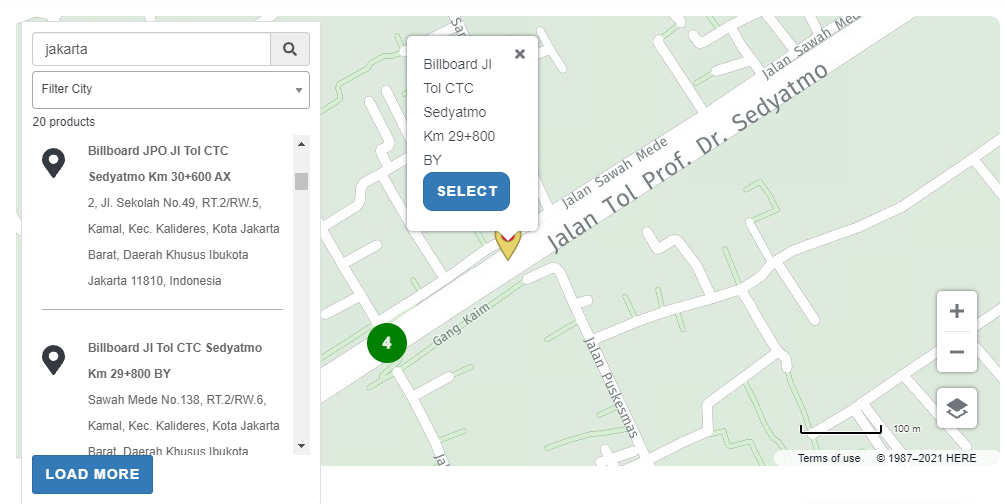Click the product list scroll up arrow

pyautogui.click(x=302, y=144)
